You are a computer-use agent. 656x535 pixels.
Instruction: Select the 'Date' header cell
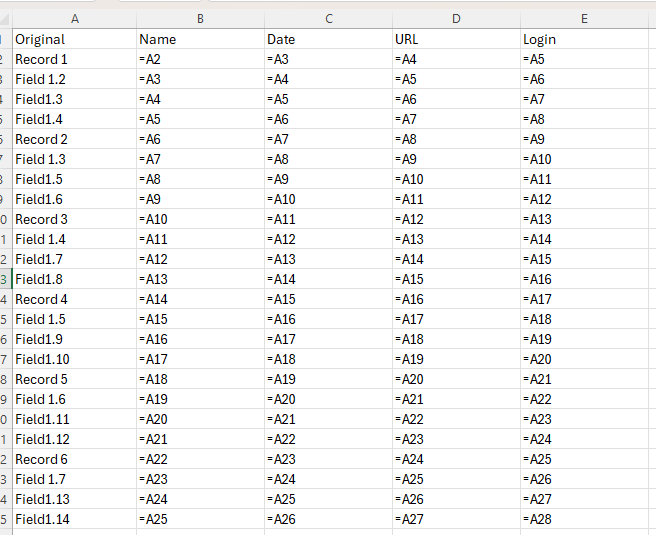tap(327, 39)
